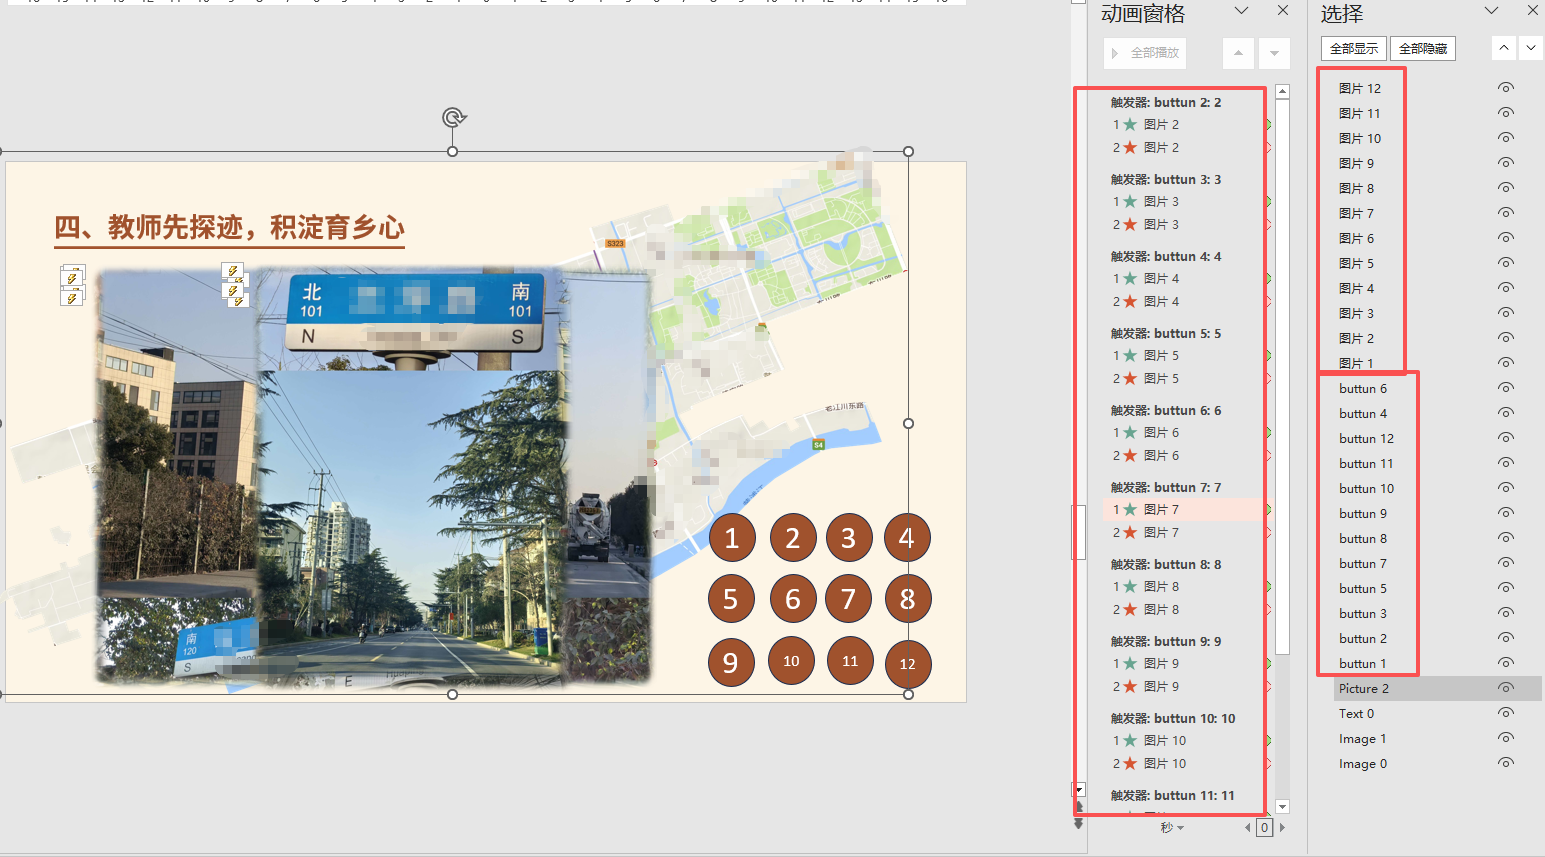
Task: Select buttun 8 in Selection pane
Action: [x=1363, y=538]
